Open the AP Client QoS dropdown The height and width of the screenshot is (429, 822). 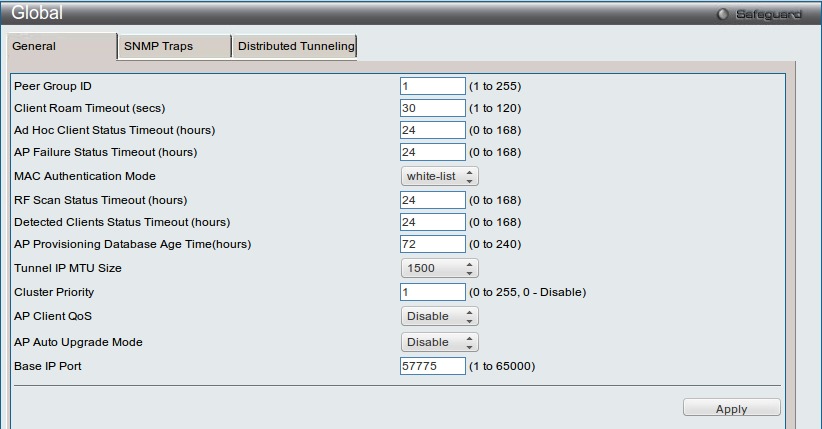[439, 316]
